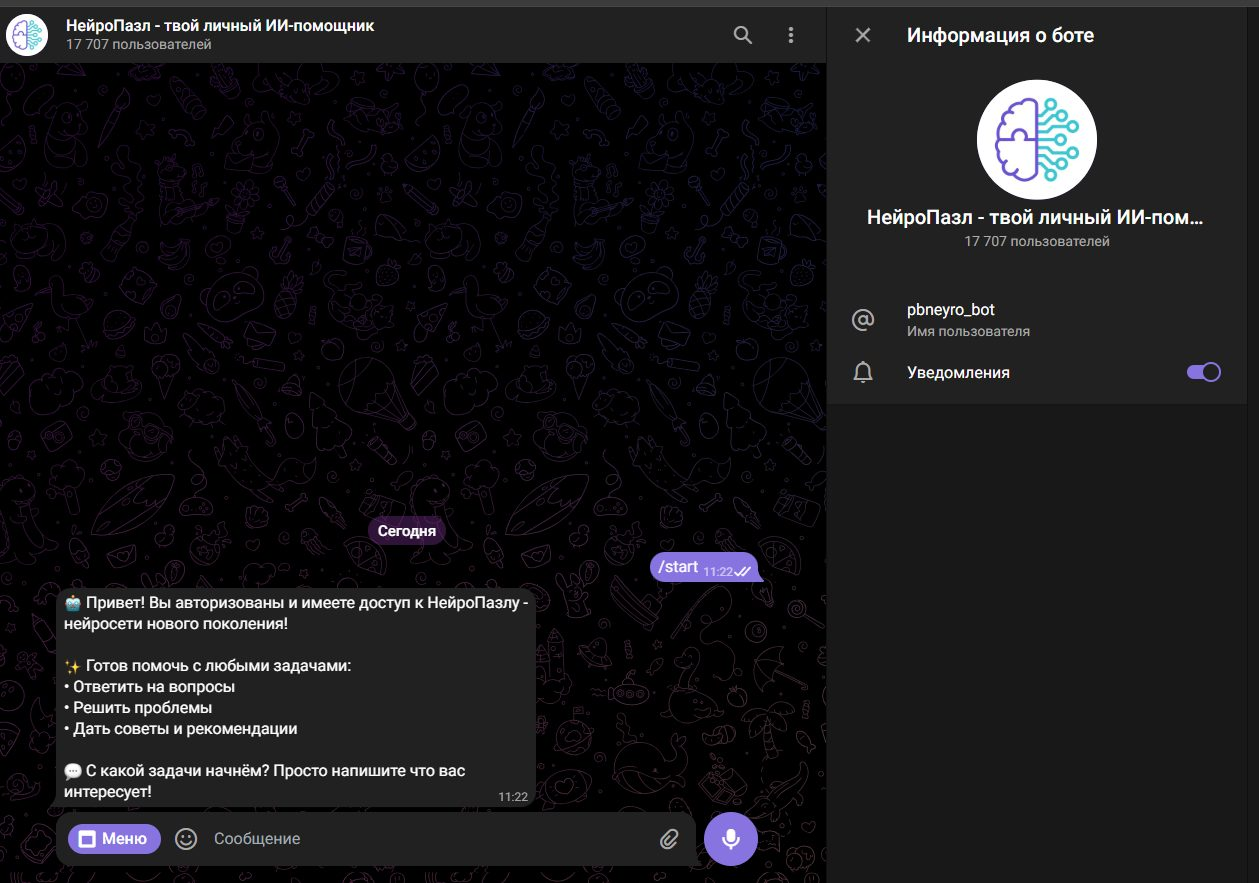
Task: Open the bot Меню button
Action: coord(114,839)
